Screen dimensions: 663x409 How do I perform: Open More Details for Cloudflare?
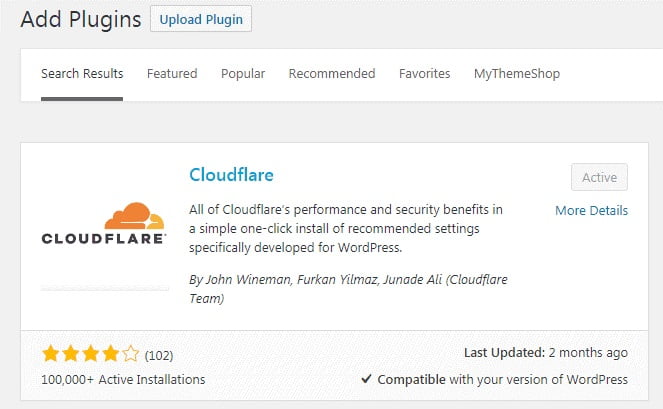coord(592,210)
